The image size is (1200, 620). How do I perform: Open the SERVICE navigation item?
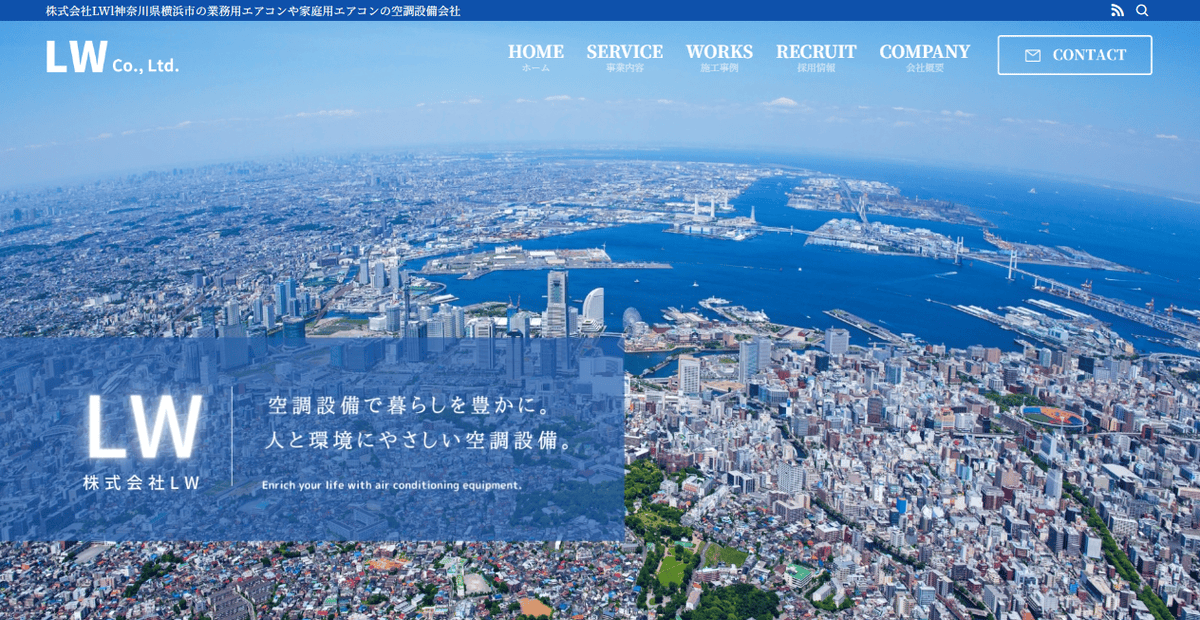(x=625, y=50)
